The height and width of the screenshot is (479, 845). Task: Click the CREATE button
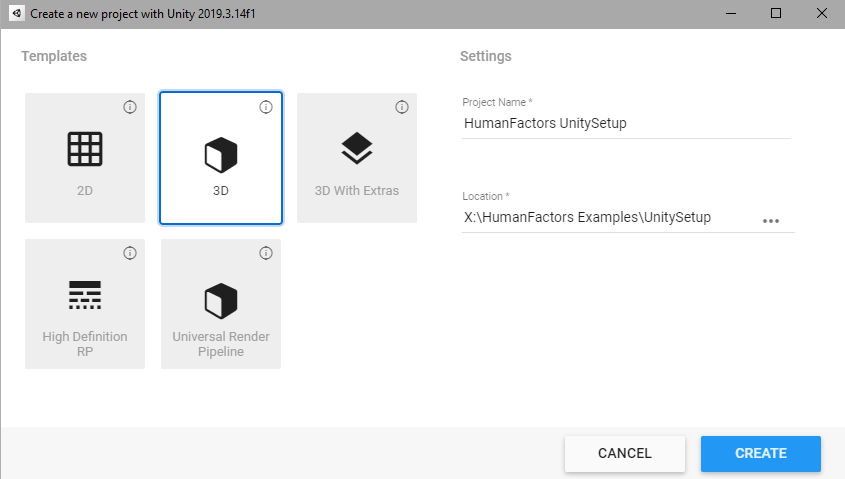[x=761, y=454]
